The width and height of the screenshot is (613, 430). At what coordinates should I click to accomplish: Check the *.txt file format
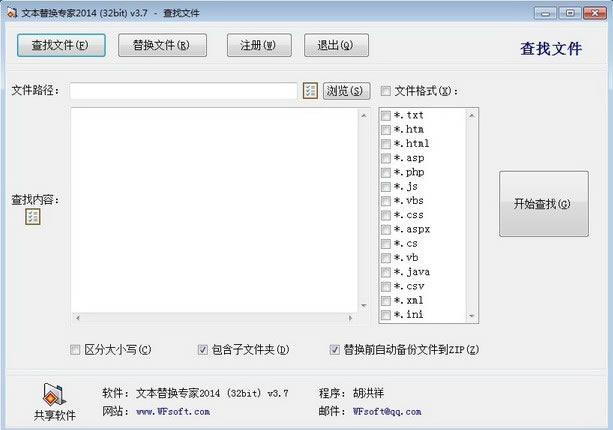(x=386, y=115)
